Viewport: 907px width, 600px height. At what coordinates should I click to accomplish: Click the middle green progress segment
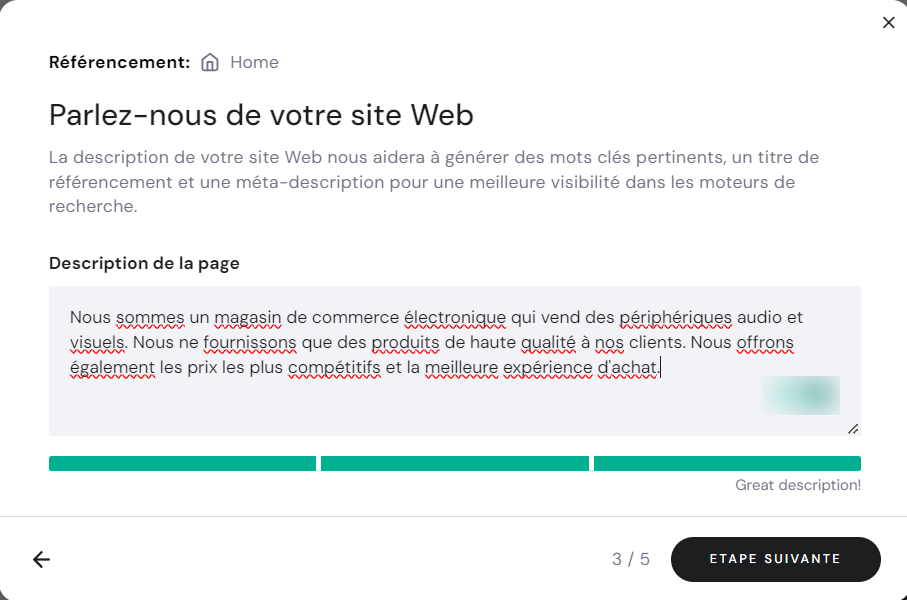[454, 463]
